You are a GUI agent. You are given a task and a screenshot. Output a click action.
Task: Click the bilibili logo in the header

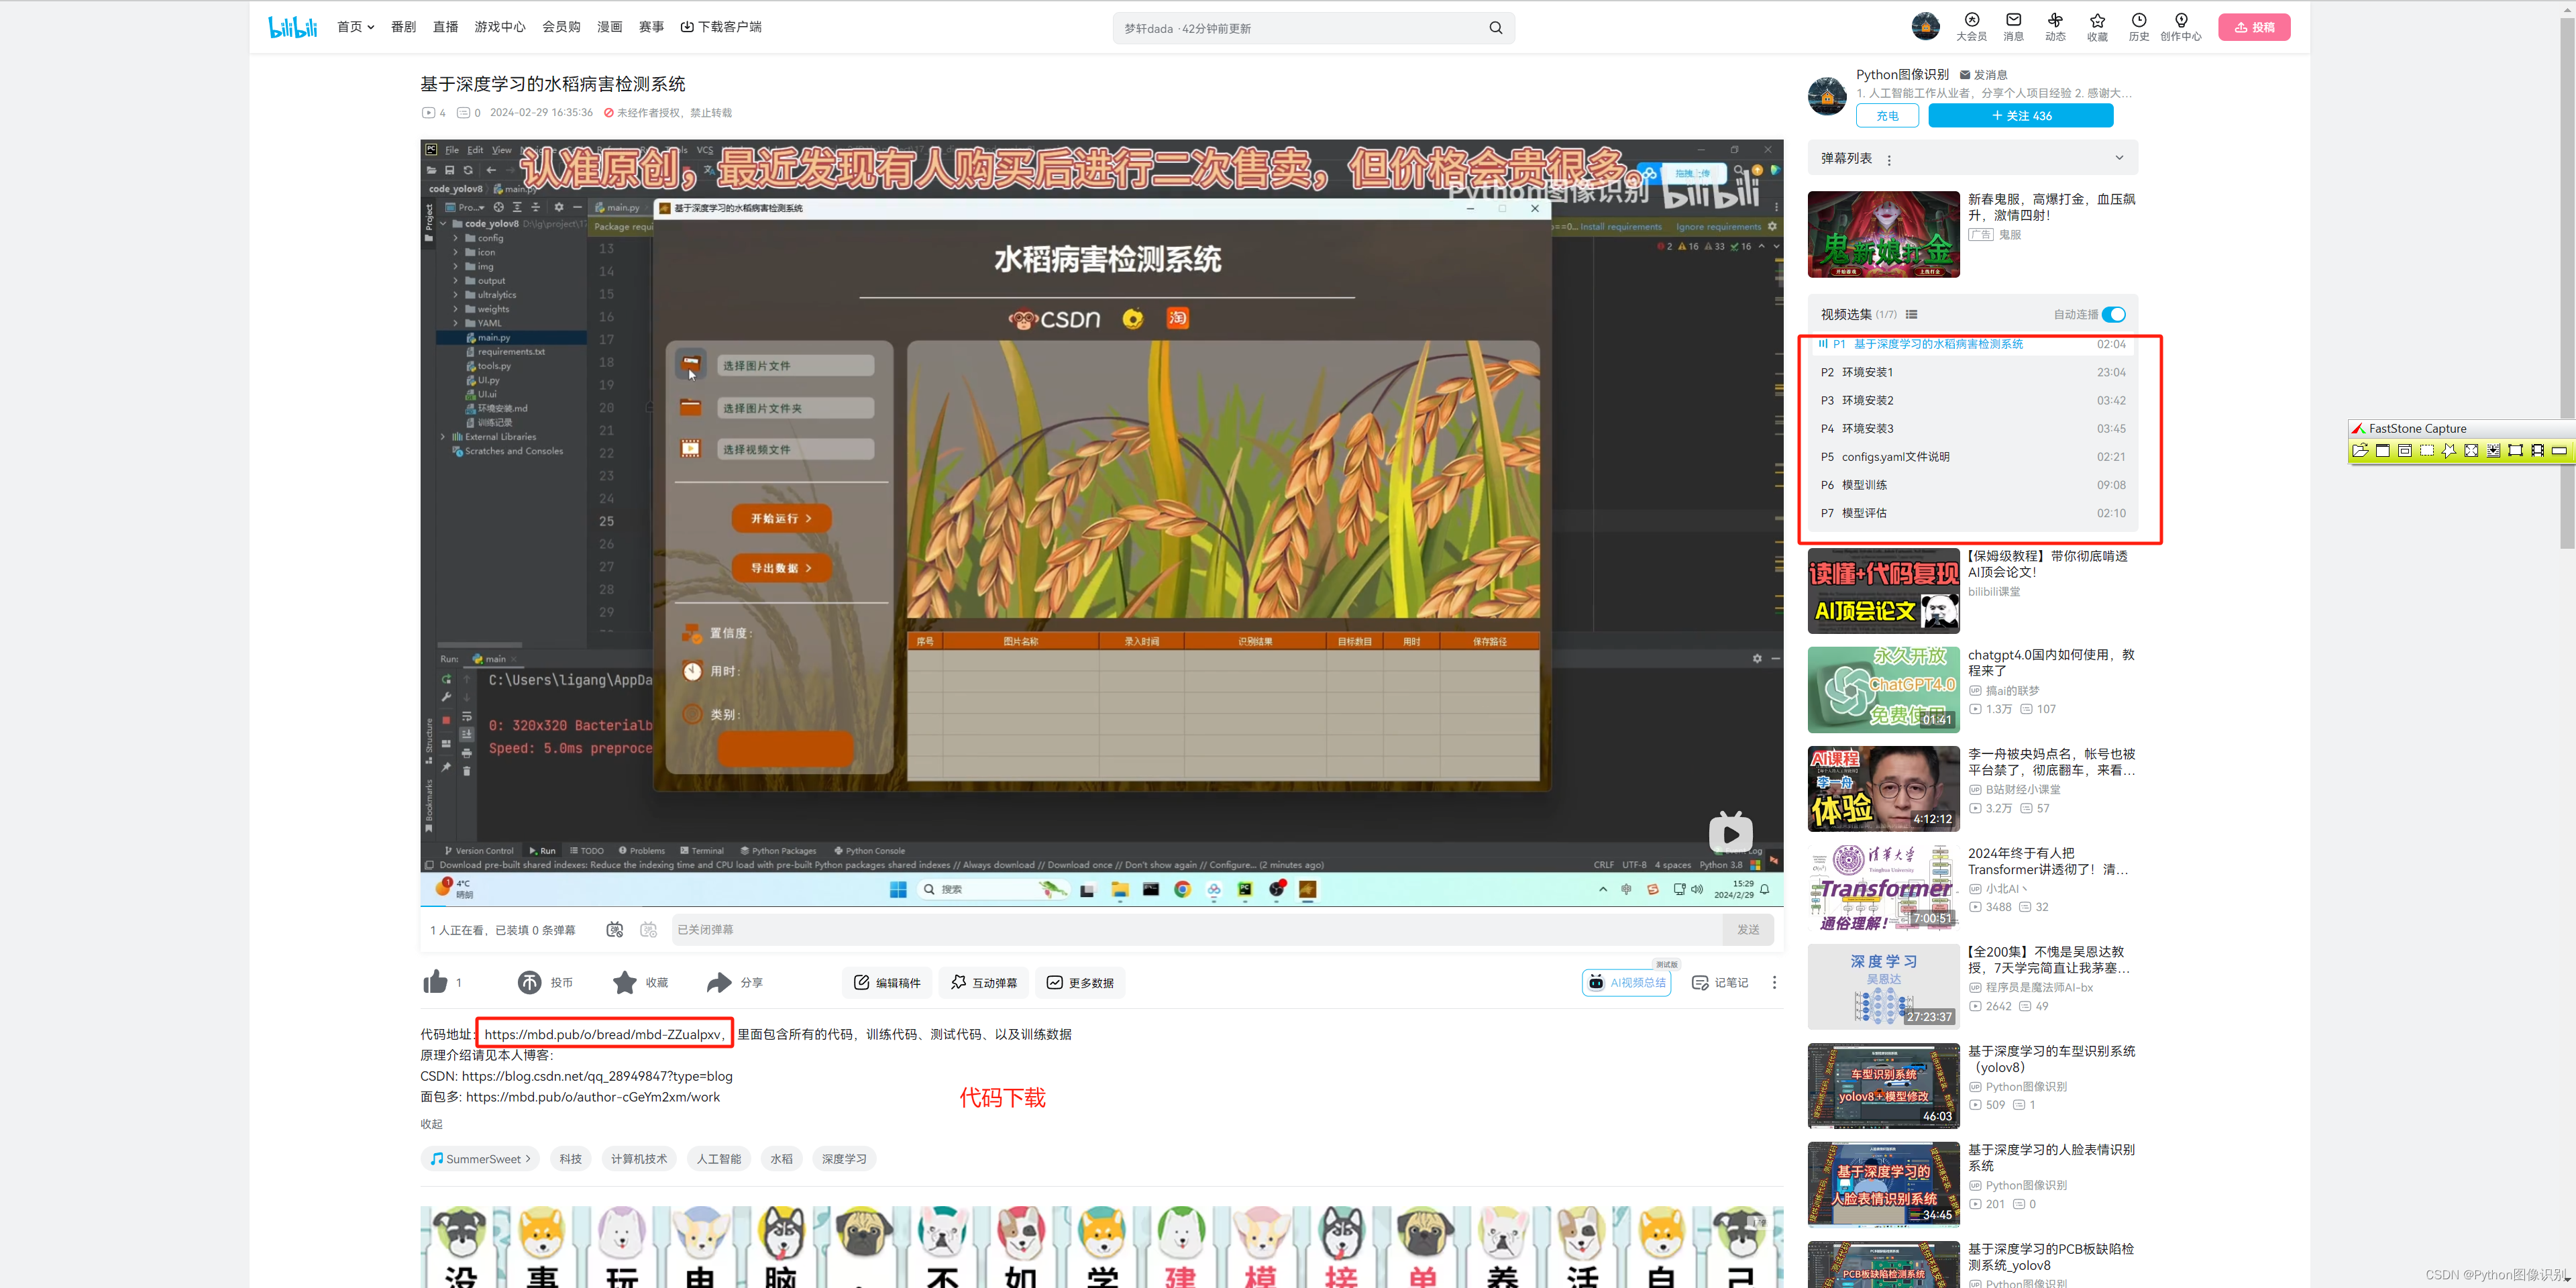click(293, 27)
